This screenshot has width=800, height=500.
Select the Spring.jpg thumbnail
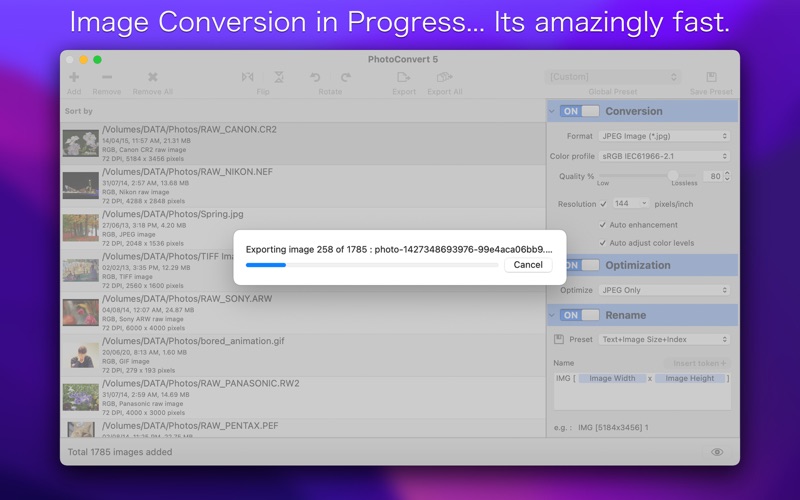coord(81,228)
